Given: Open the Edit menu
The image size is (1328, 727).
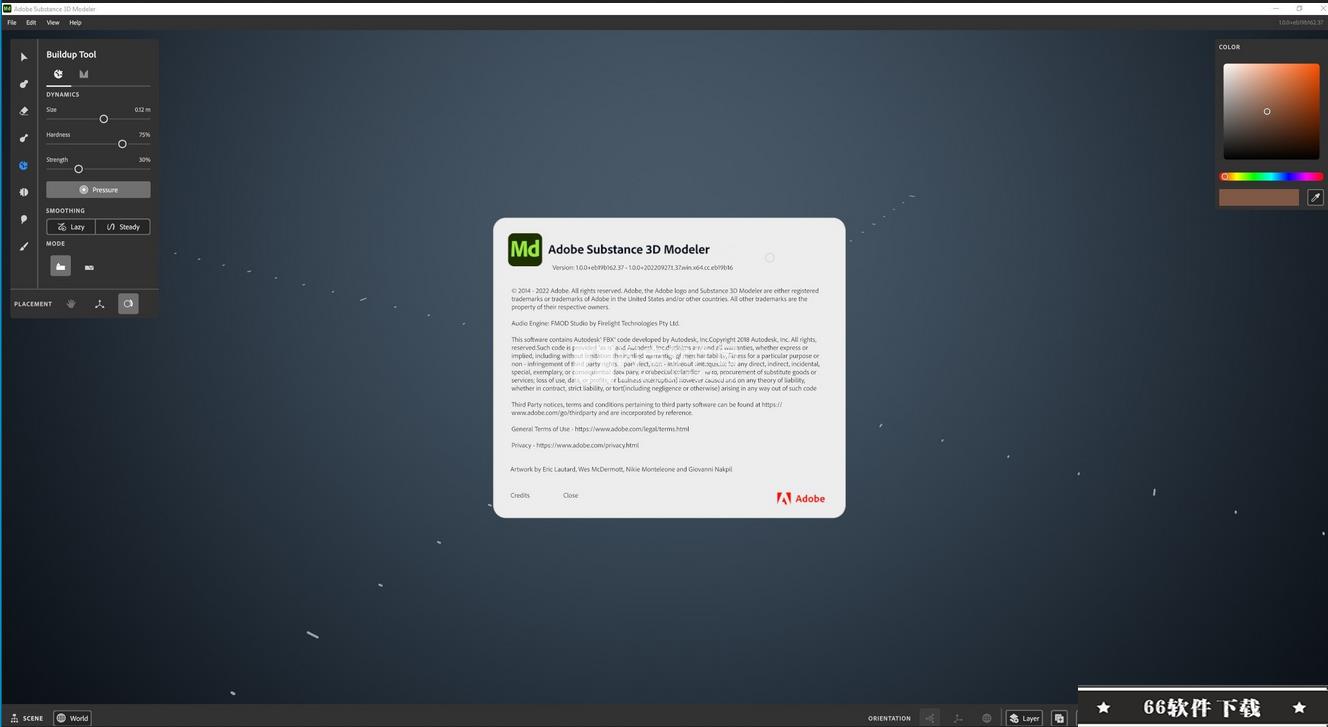Looking at the screenshot, I should click(31, 22).
